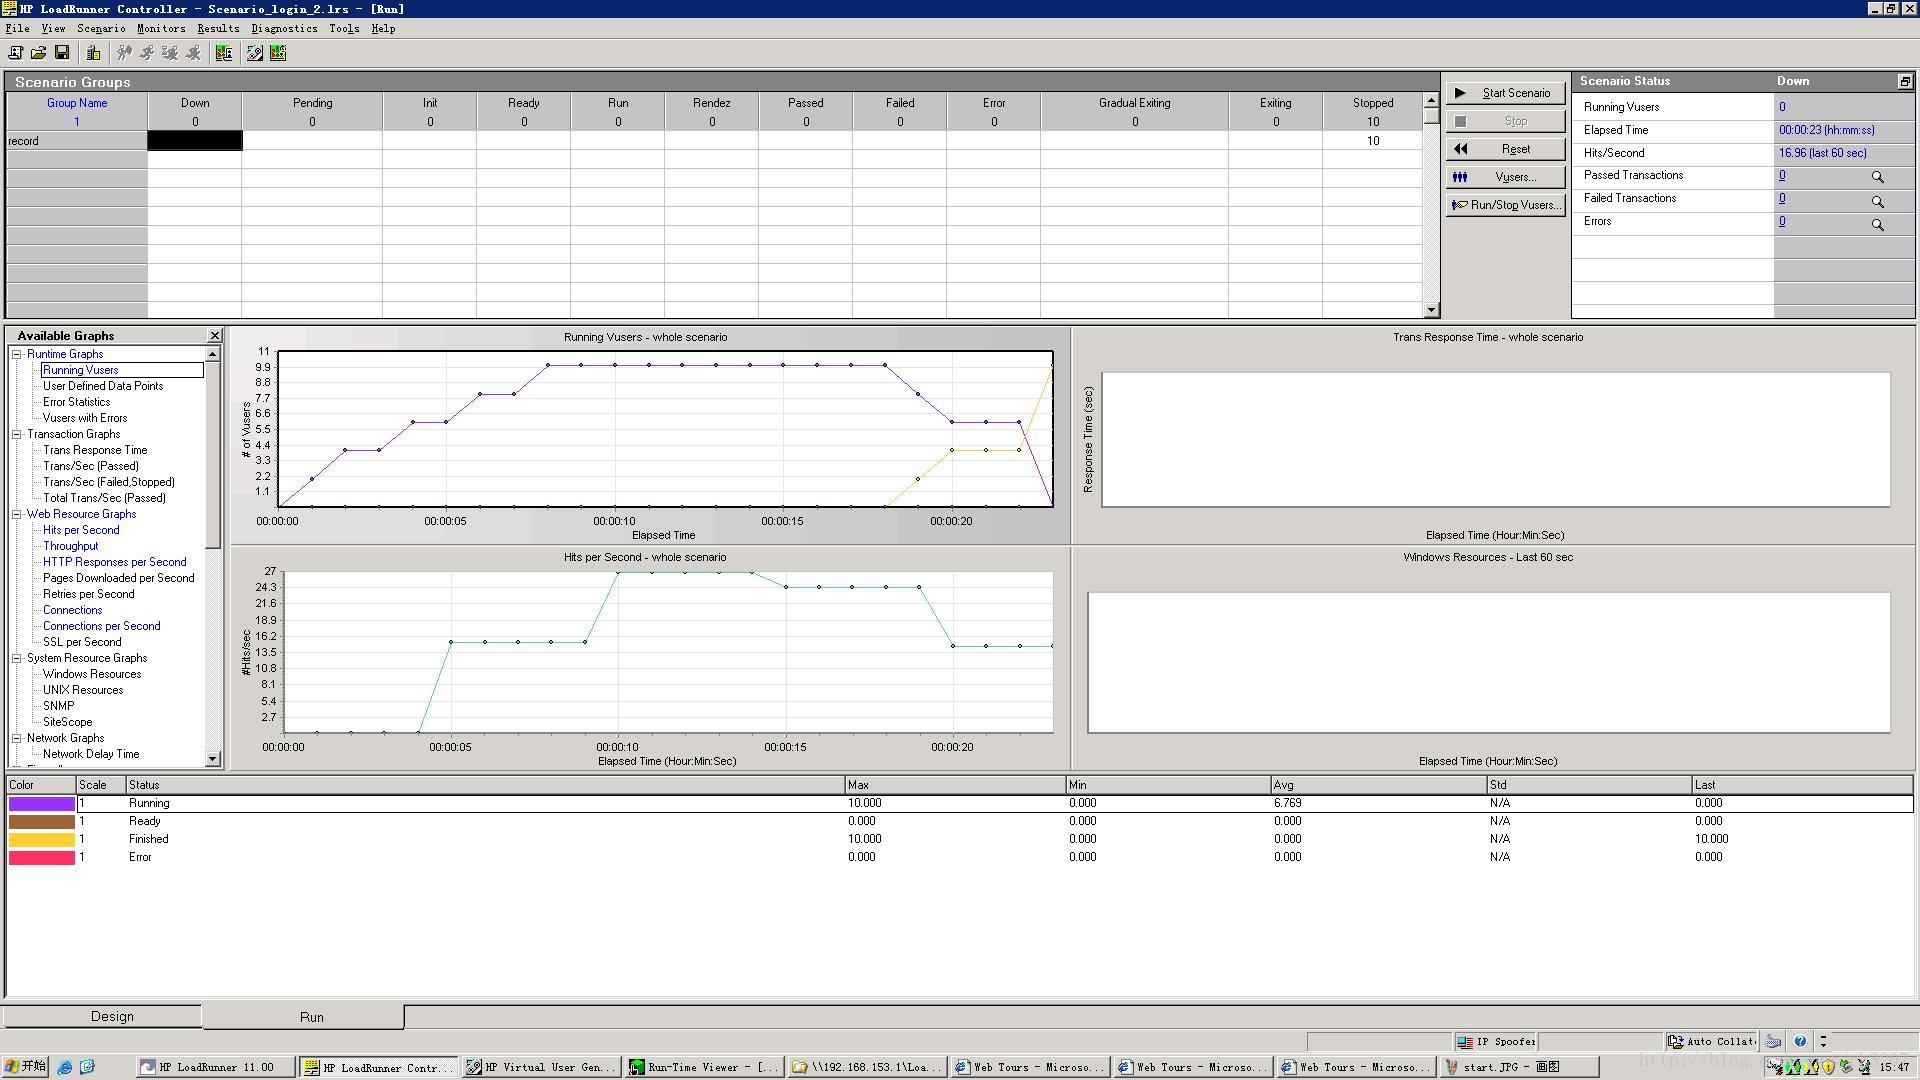The width and height of the screenshot is (1920, 1080).
Task: Click magnifier next to Passed Transactions
Action: coord(1877,177)
